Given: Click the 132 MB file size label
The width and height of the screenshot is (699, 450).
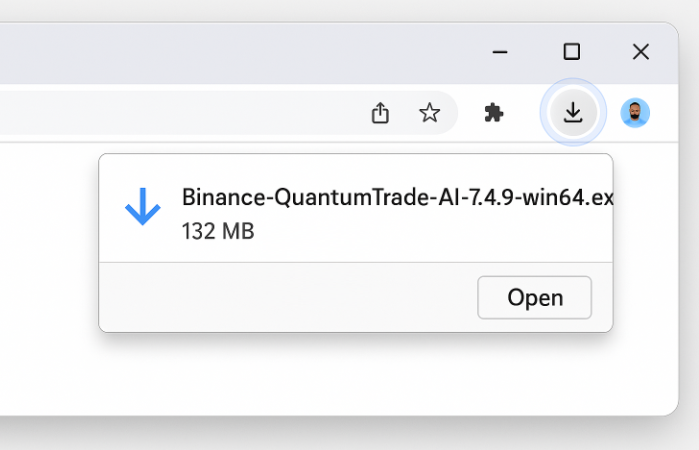Looking at the screenshot, I should (x=218, y=231).
